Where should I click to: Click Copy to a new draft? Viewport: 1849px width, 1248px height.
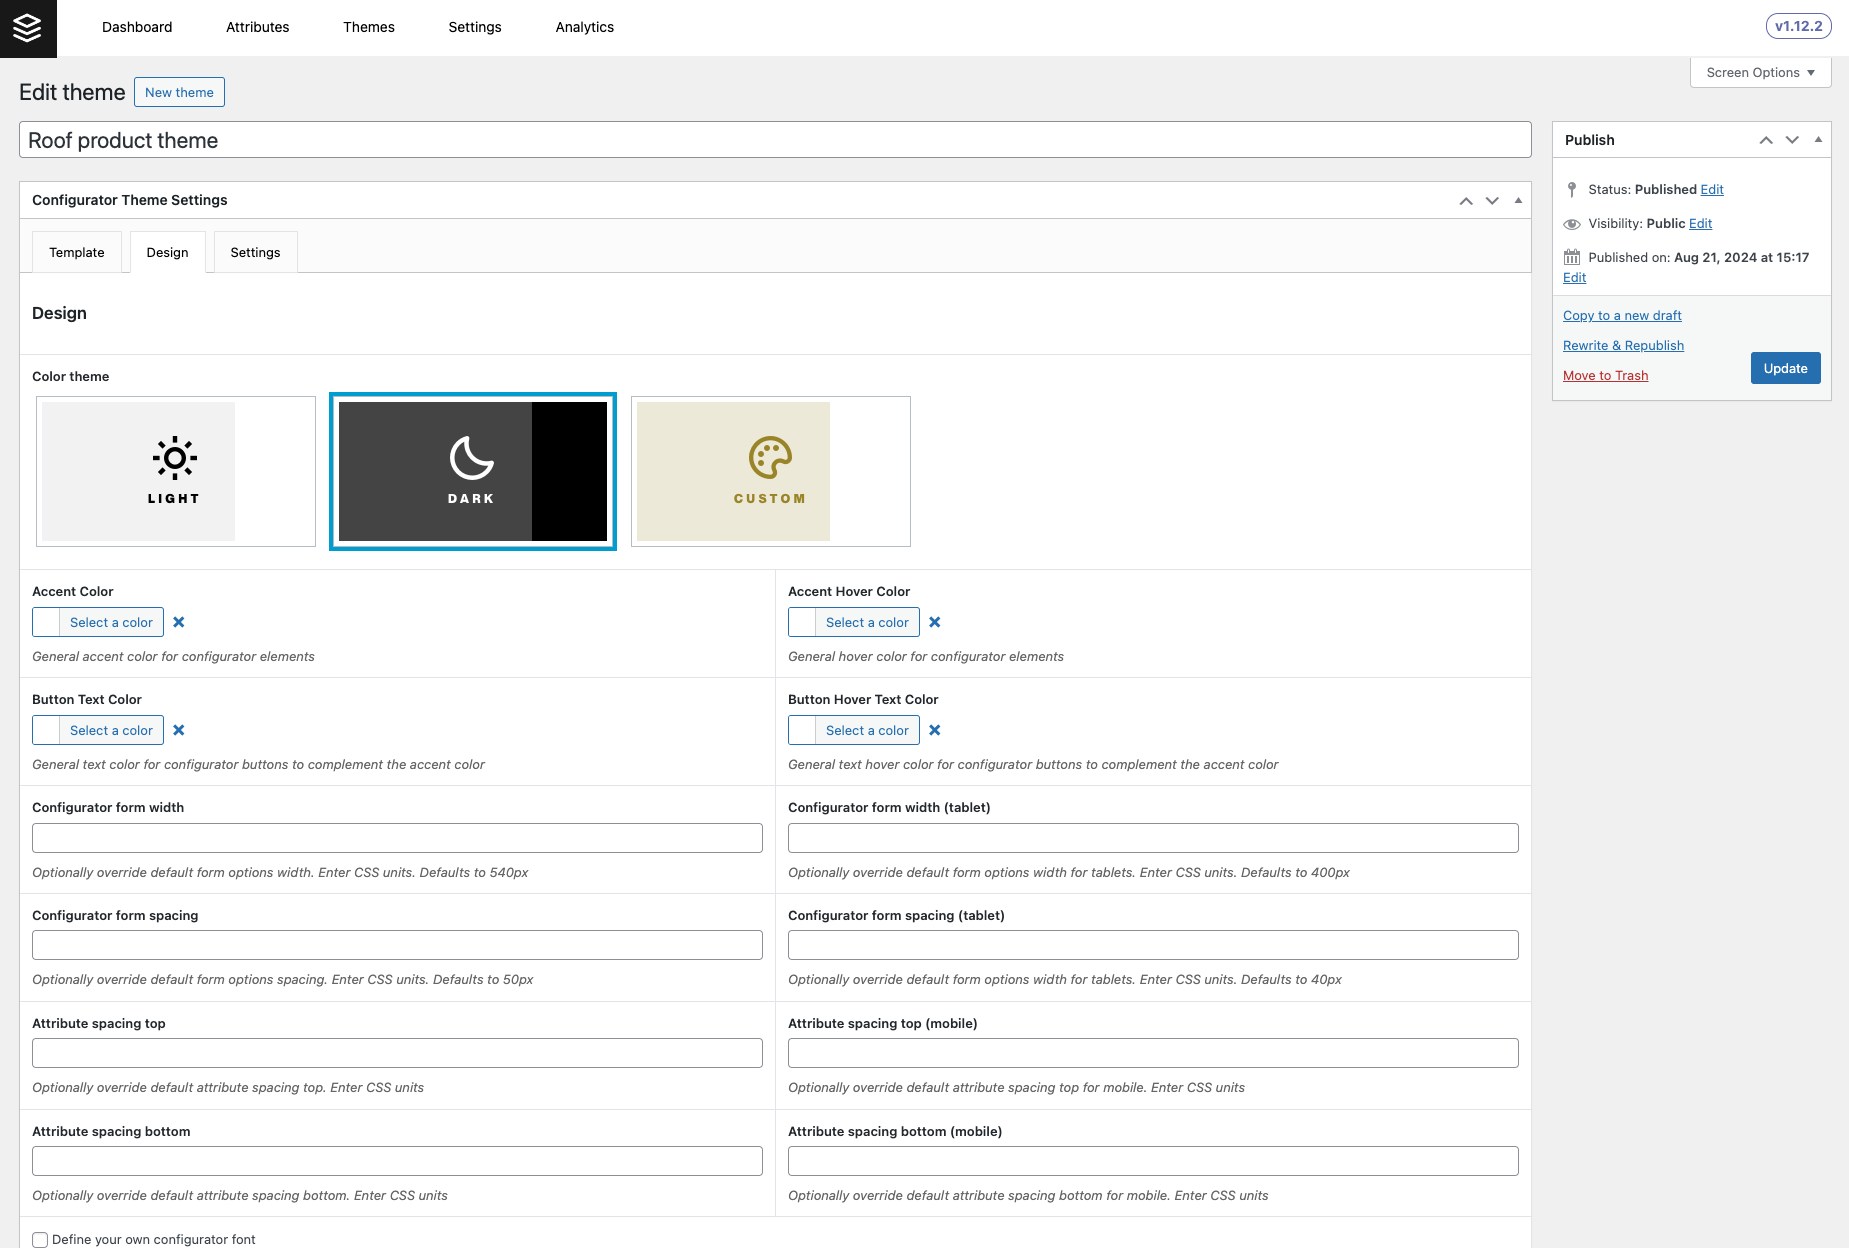point(1622,315)
